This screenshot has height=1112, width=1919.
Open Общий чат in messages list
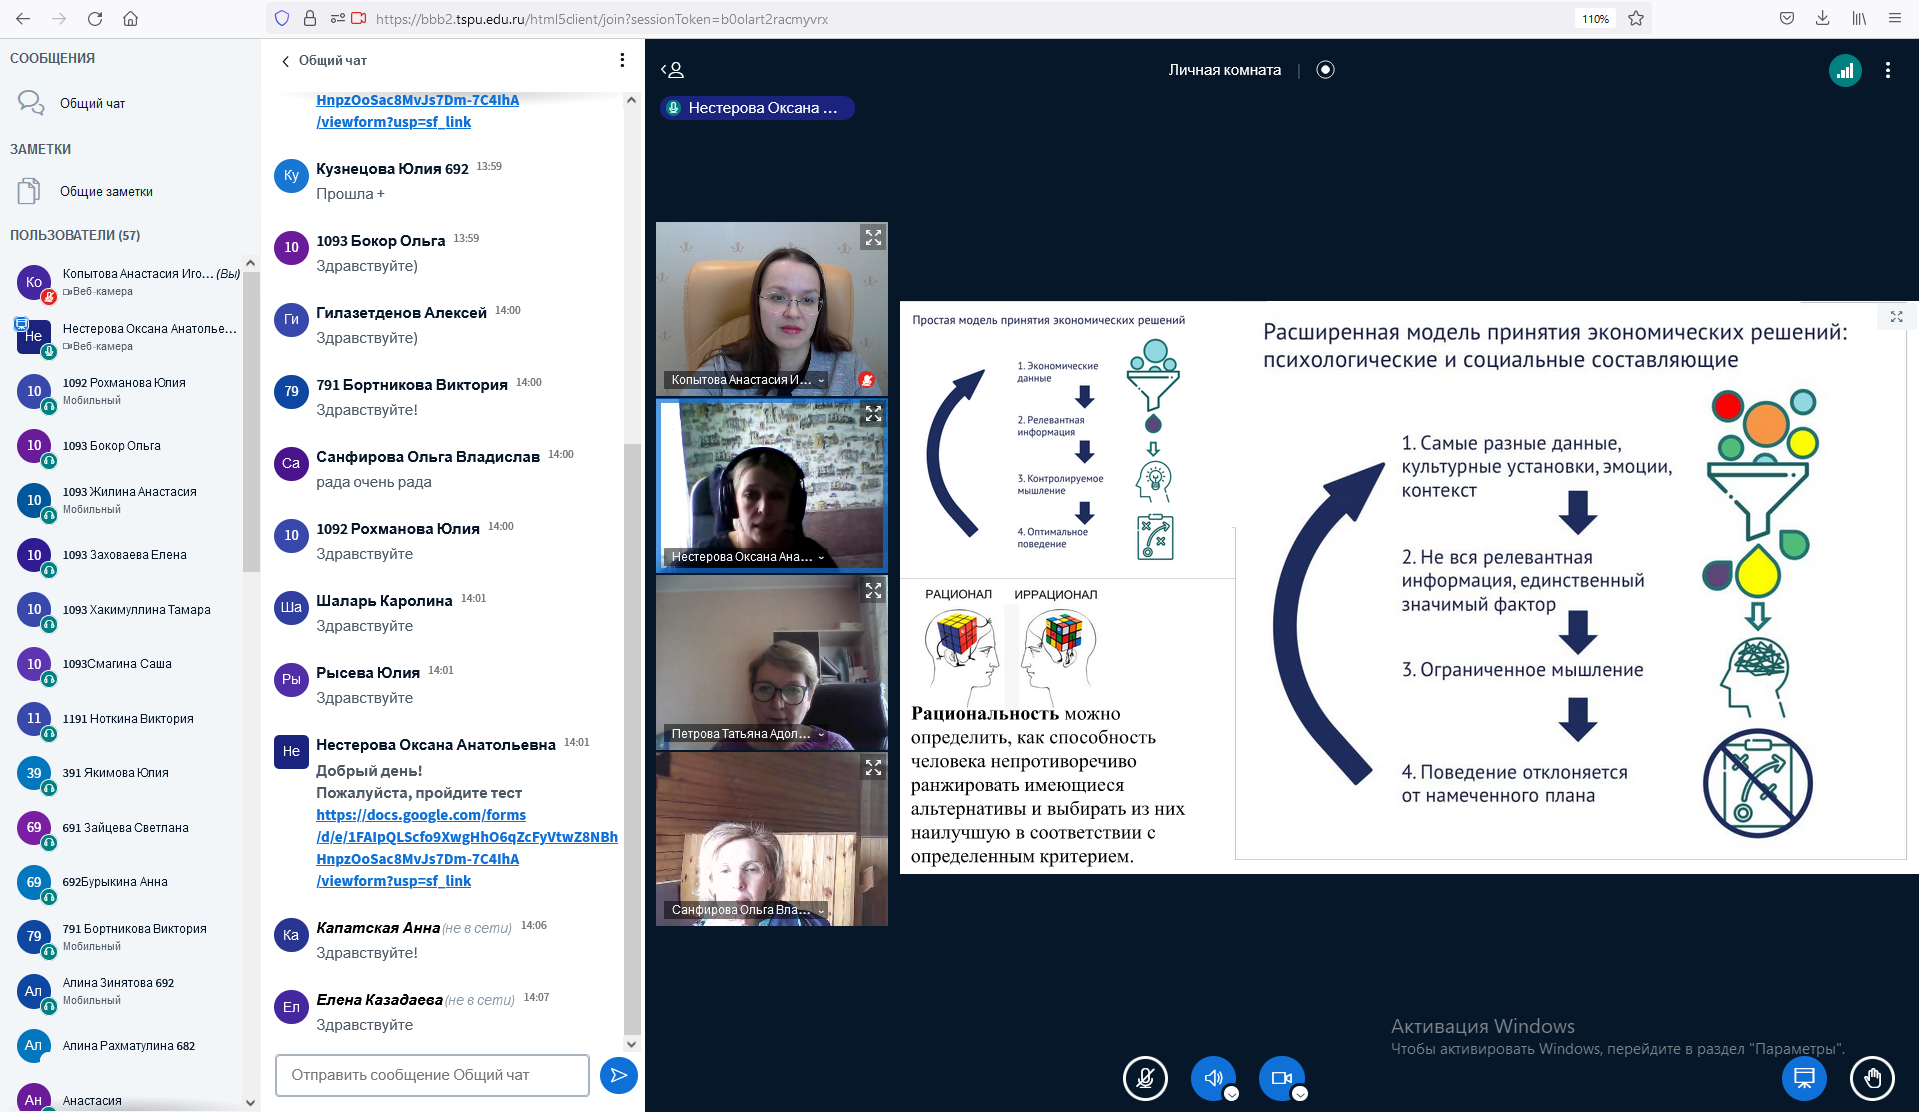coord(92,103)
